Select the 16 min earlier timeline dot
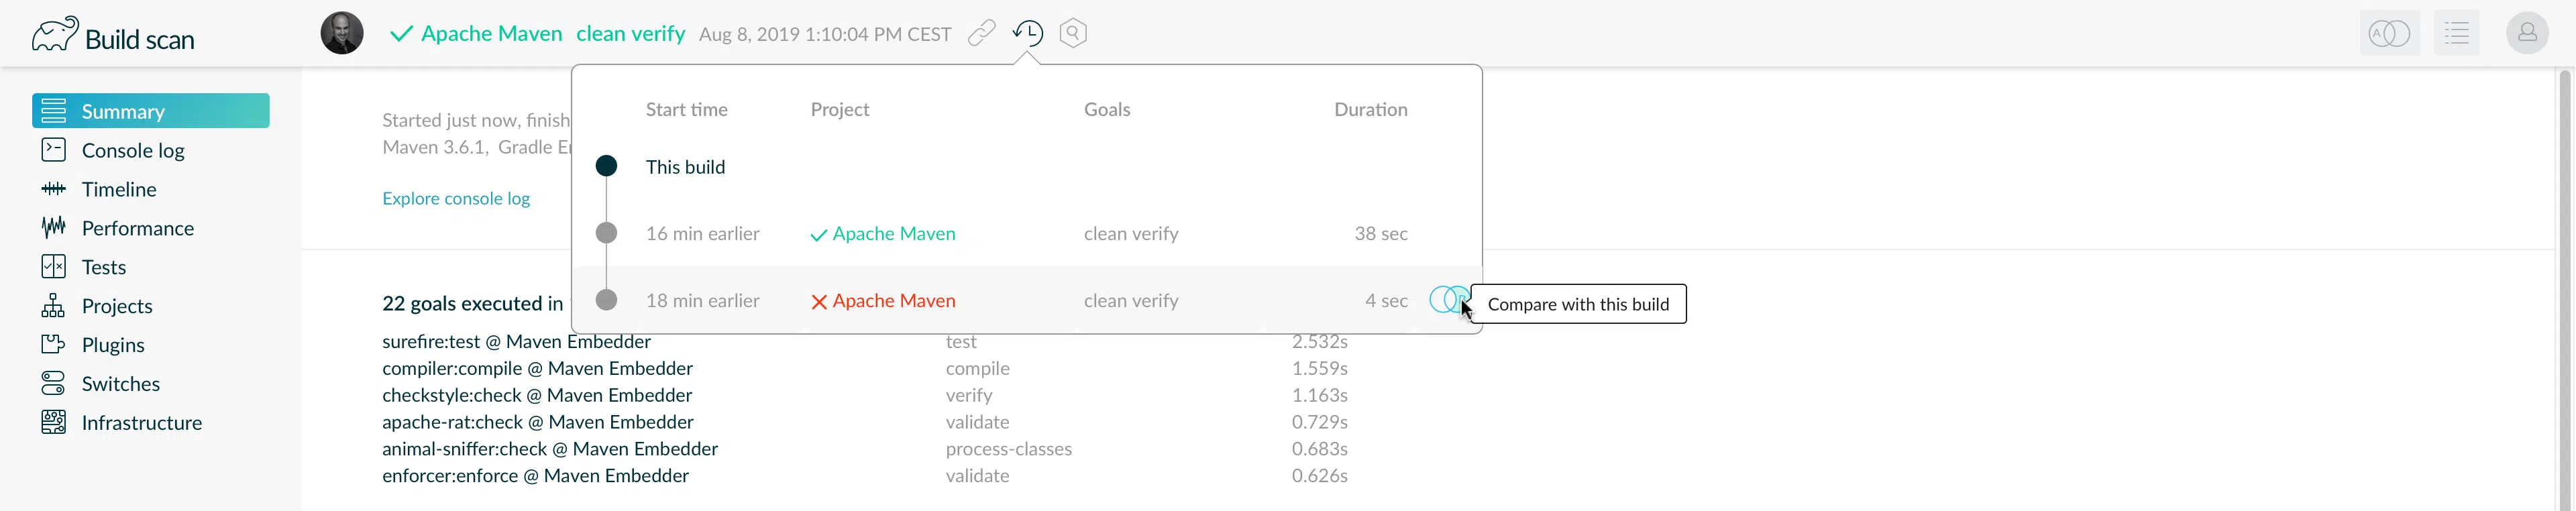The width and height of the screenshot is (2576, 511). tap(606, 233)
